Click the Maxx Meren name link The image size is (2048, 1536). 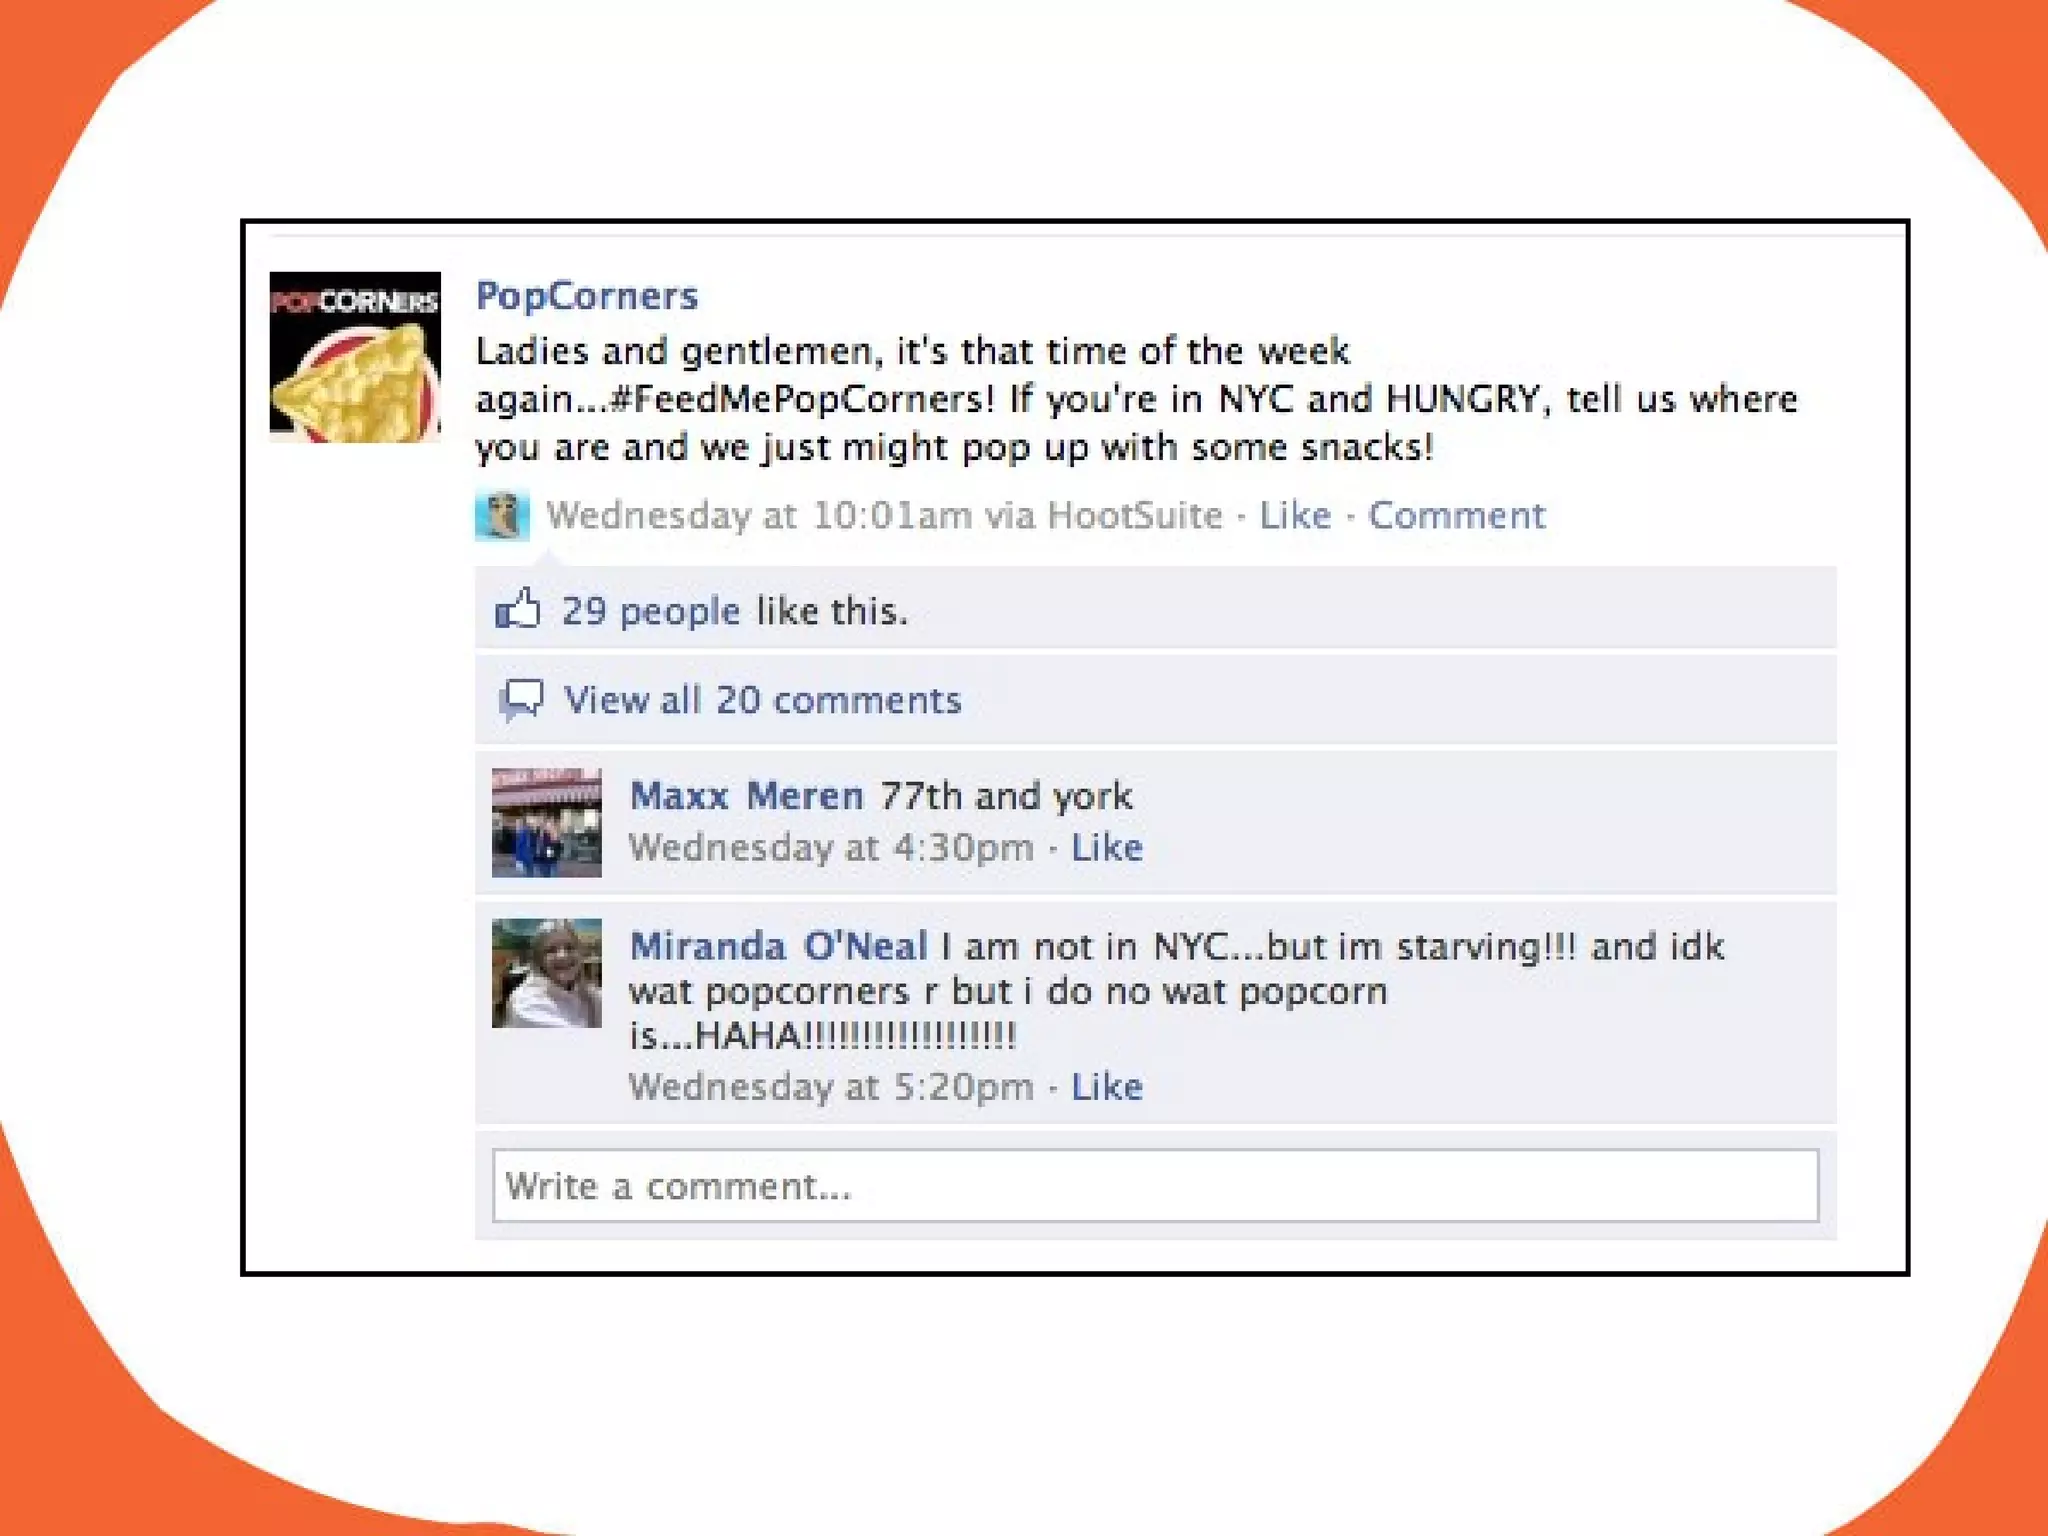[746, 796]
